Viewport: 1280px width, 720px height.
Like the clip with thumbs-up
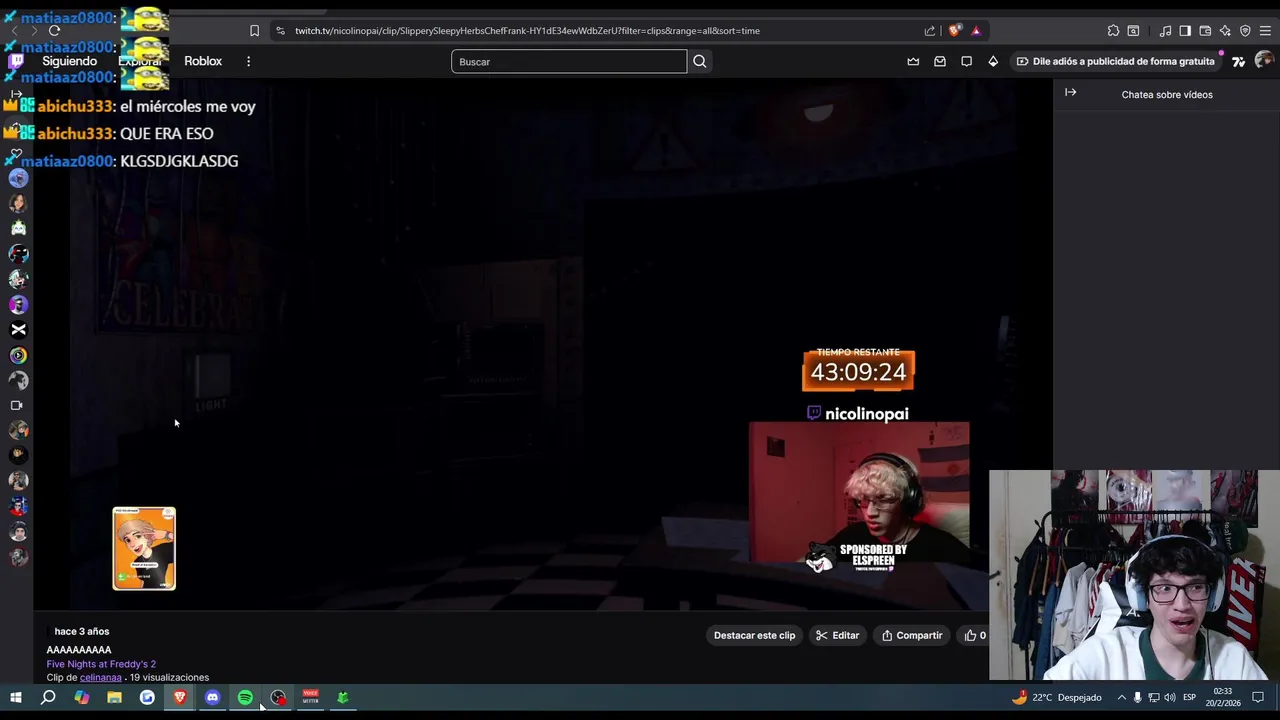tap(975, 635)
